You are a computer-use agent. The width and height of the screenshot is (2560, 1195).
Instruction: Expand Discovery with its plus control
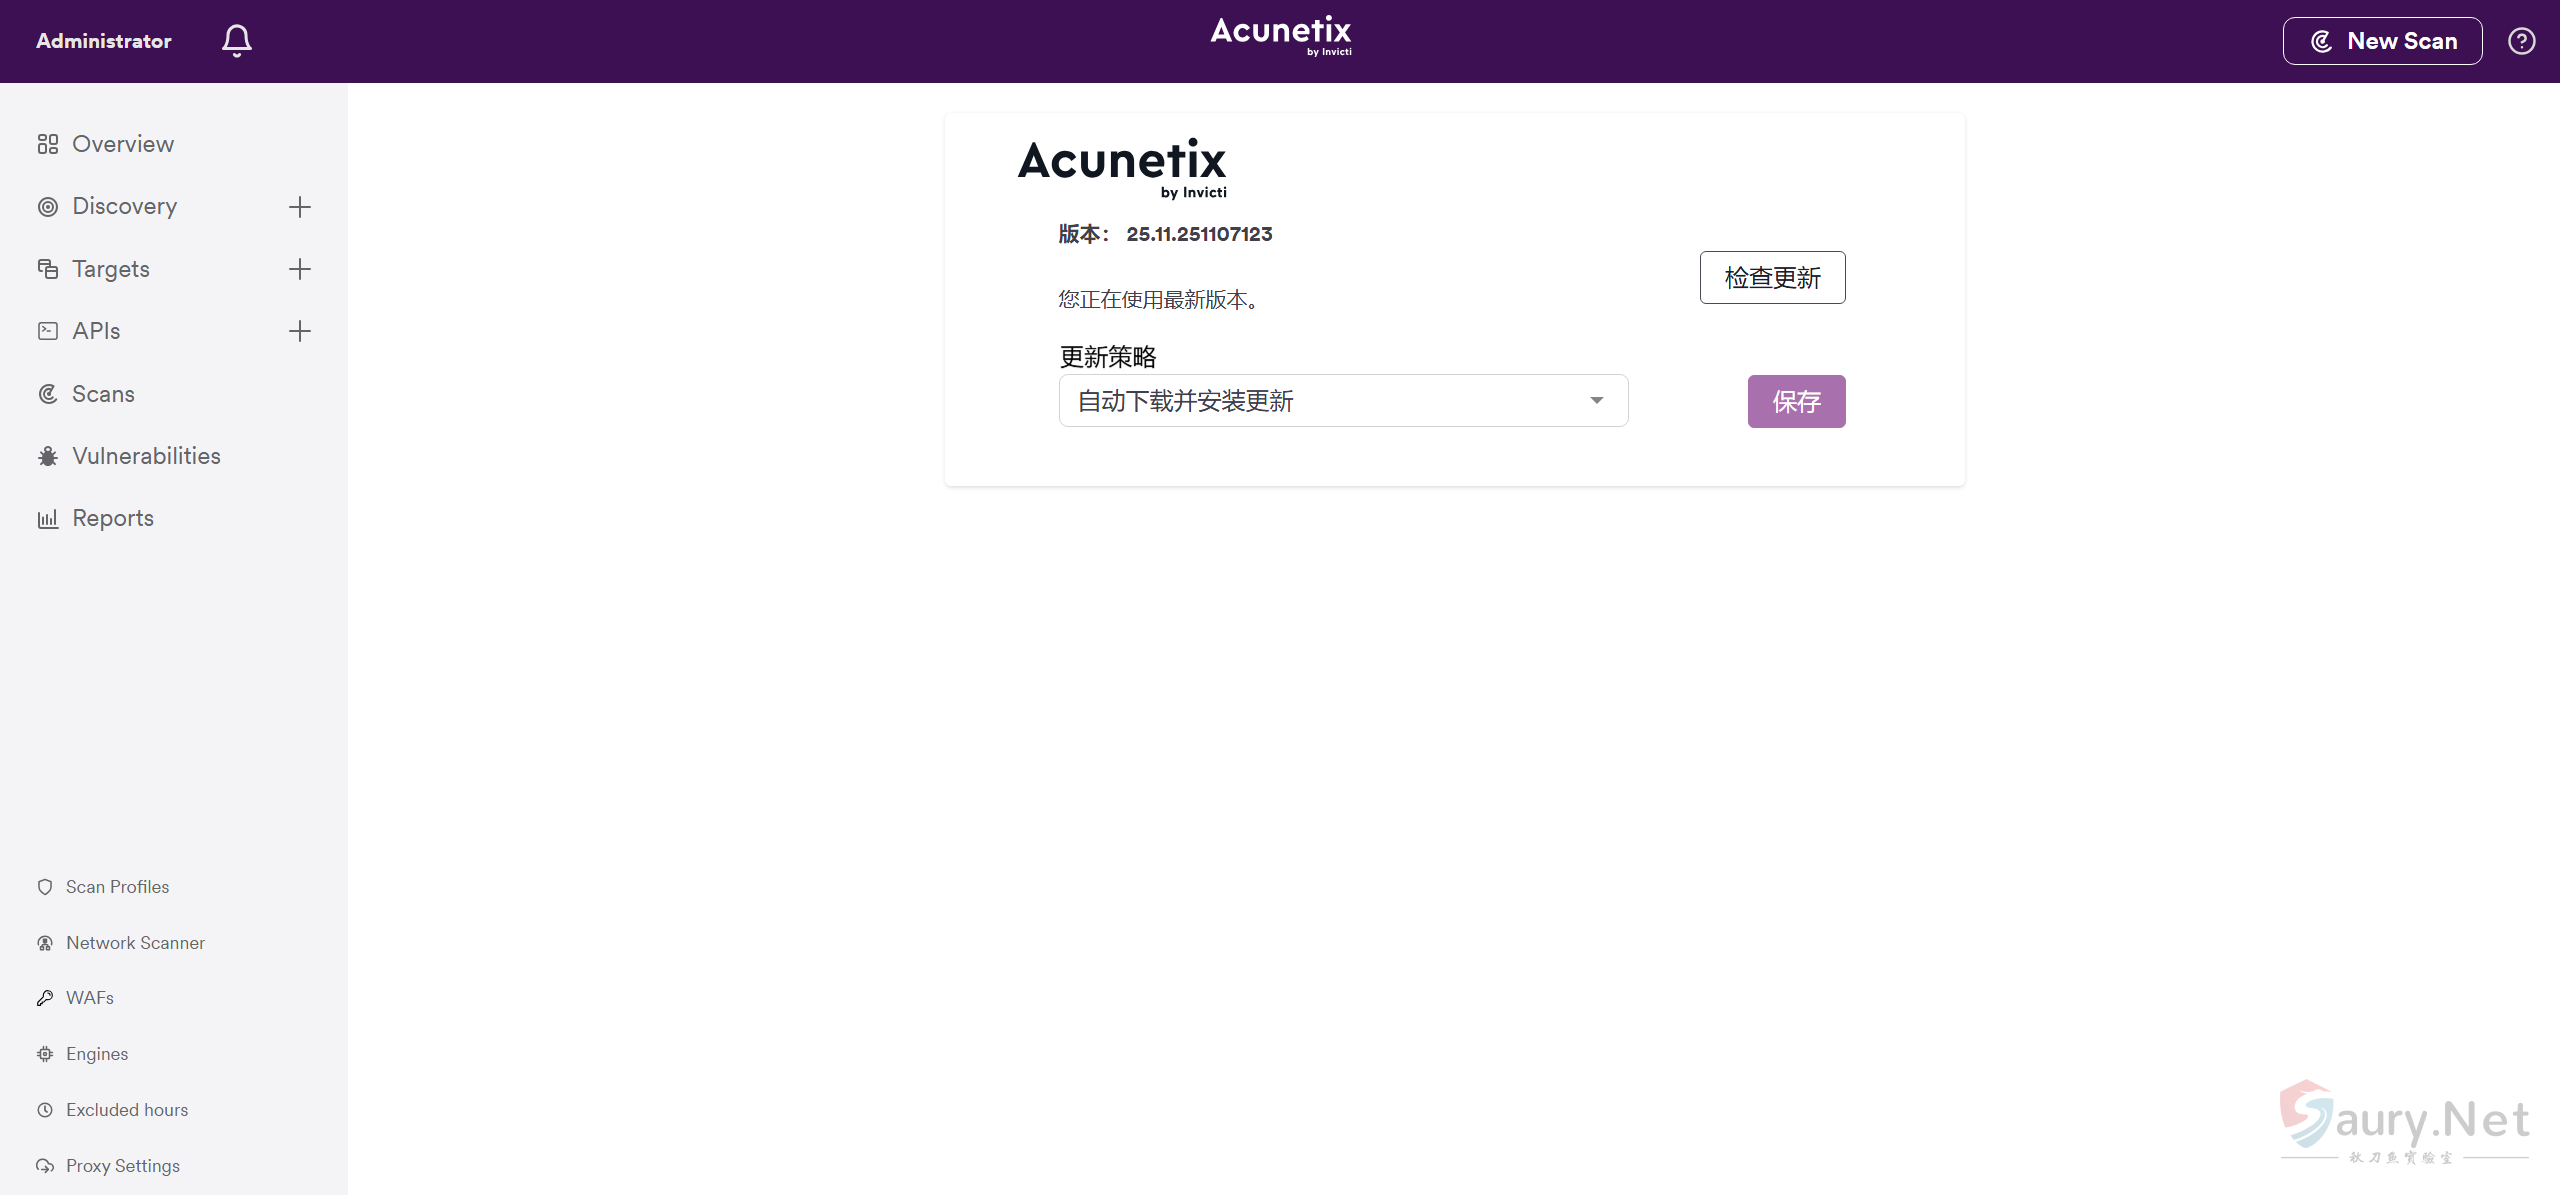299,206
